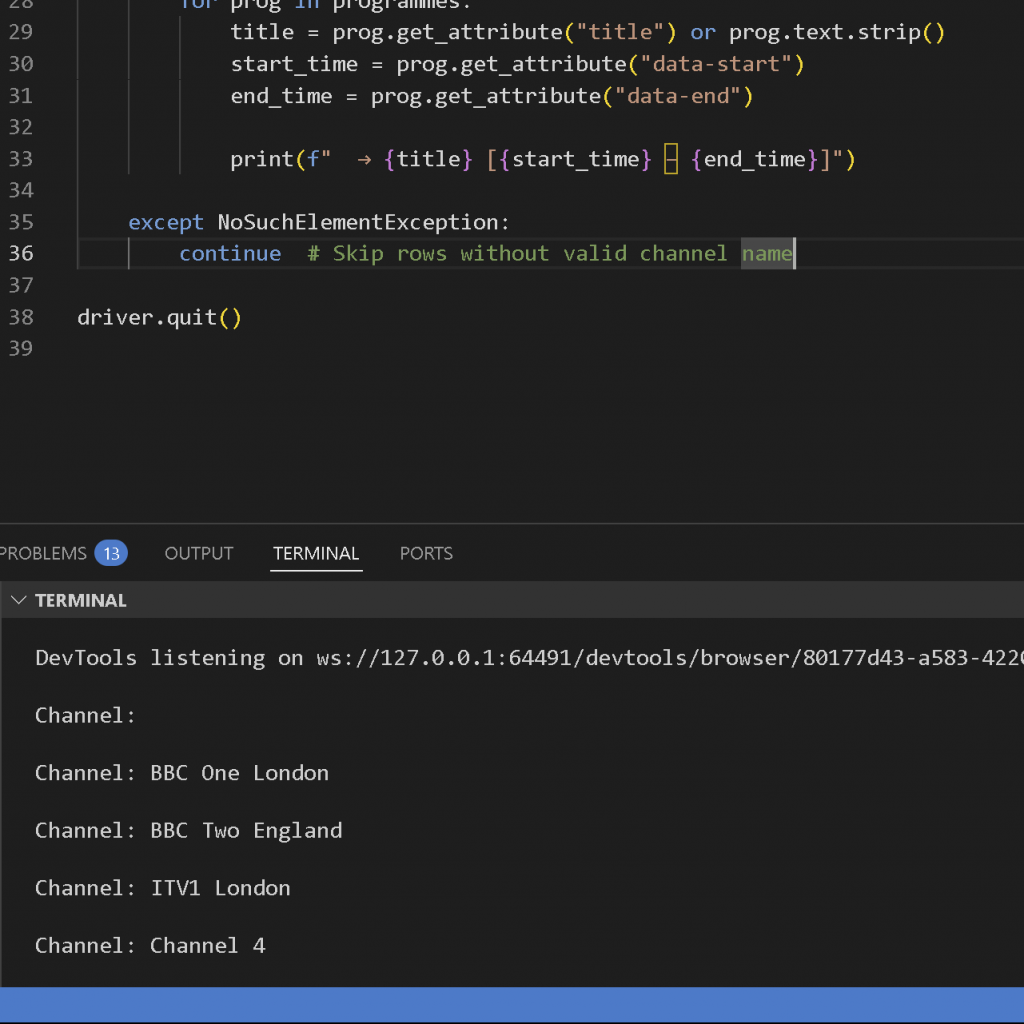Click the empty 'Channel:' terminal line
Viewport: 1024px width, 1024px height.
pyautogui.click(x=86, y=716)
